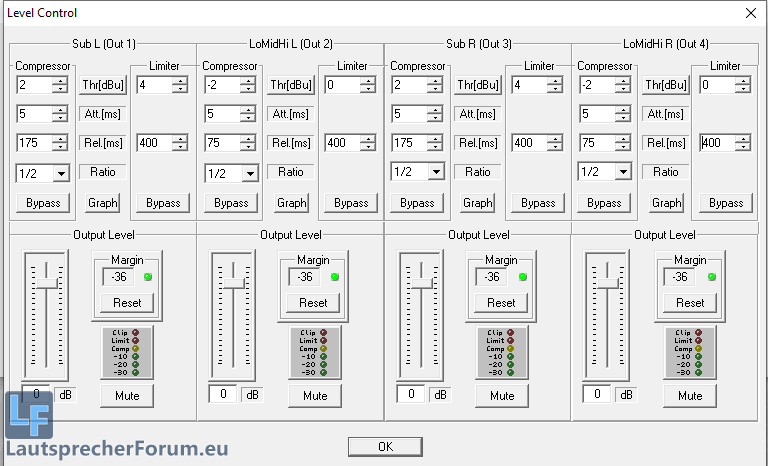Click the Sub L Margin green LED indicator
The image size is (768, 466).
tap(146, 276)
